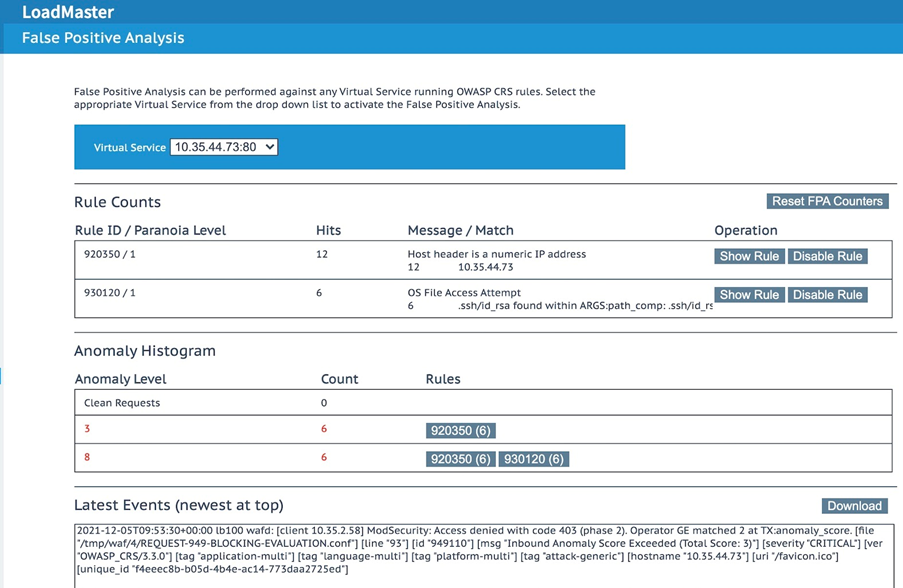
Task: Show Rule for 930120 row
Action: click(x=749, y=295)
